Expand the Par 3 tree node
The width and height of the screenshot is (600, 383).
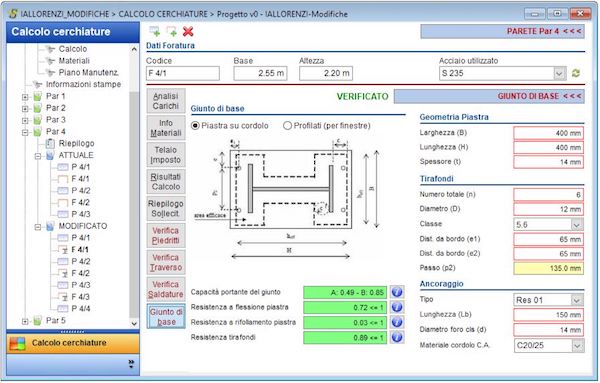pos(25,121)
